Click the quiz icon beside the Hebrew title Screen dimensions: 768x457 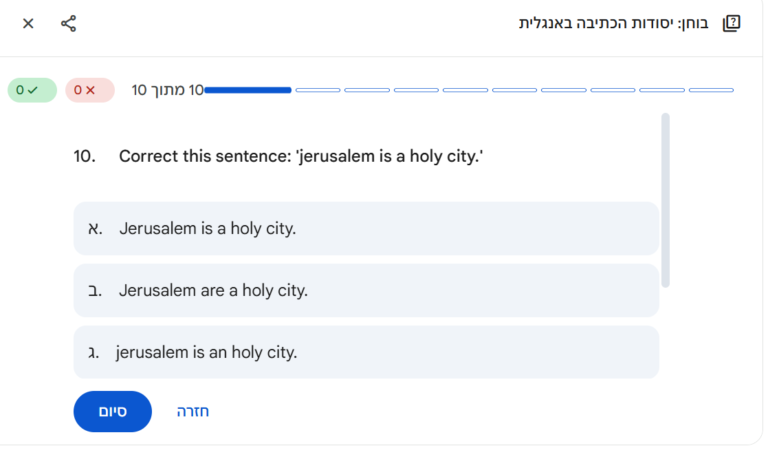click(731, 23)
